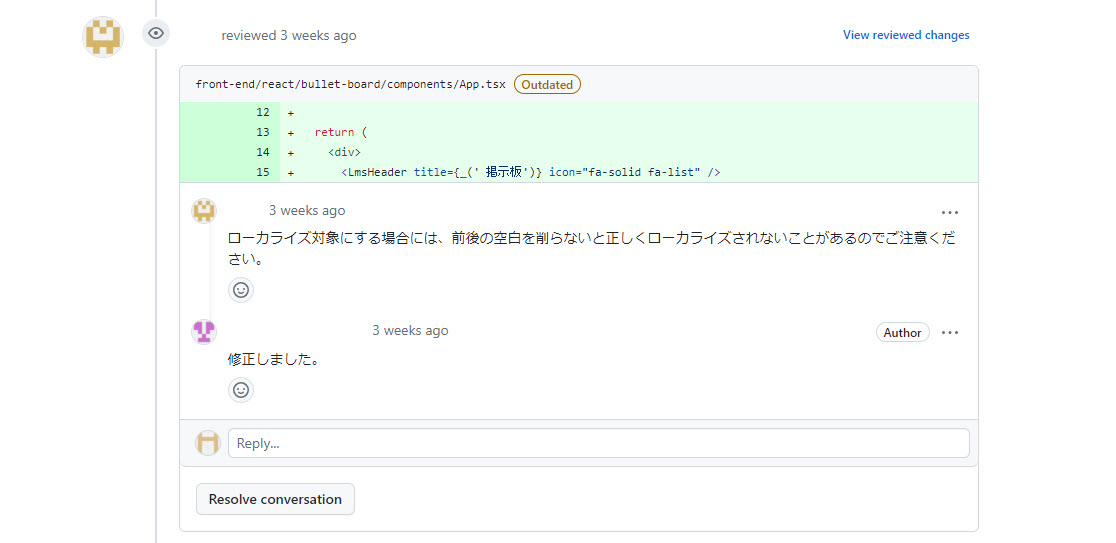The height and width of the screenshot is (543, 1116).
Task: Open View reviewed changes link
Action: (x=906, y=35)
